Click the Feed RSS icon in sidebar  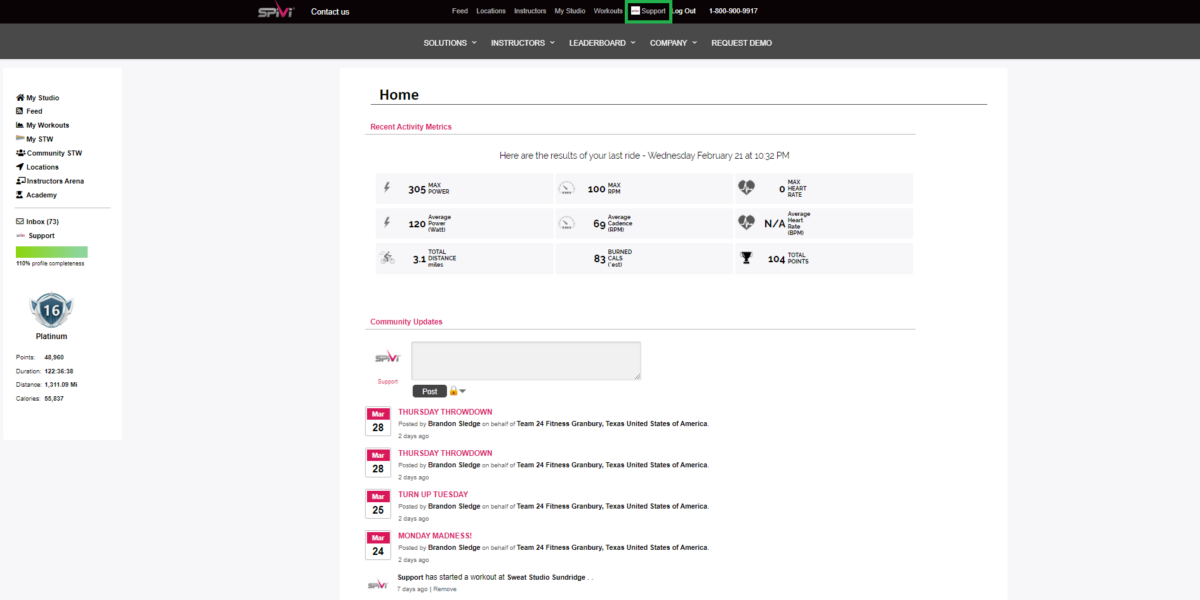[20, 111]
